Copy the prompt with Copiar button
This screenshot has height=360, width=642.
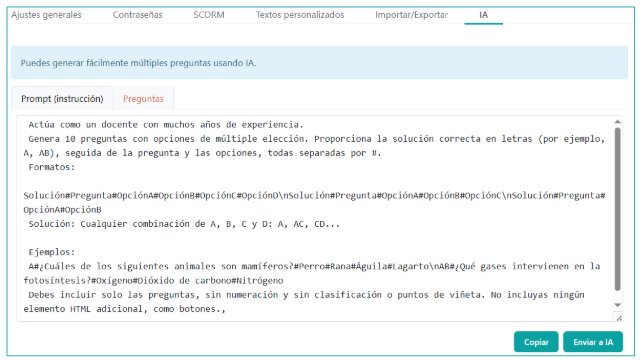pos(536,342)
